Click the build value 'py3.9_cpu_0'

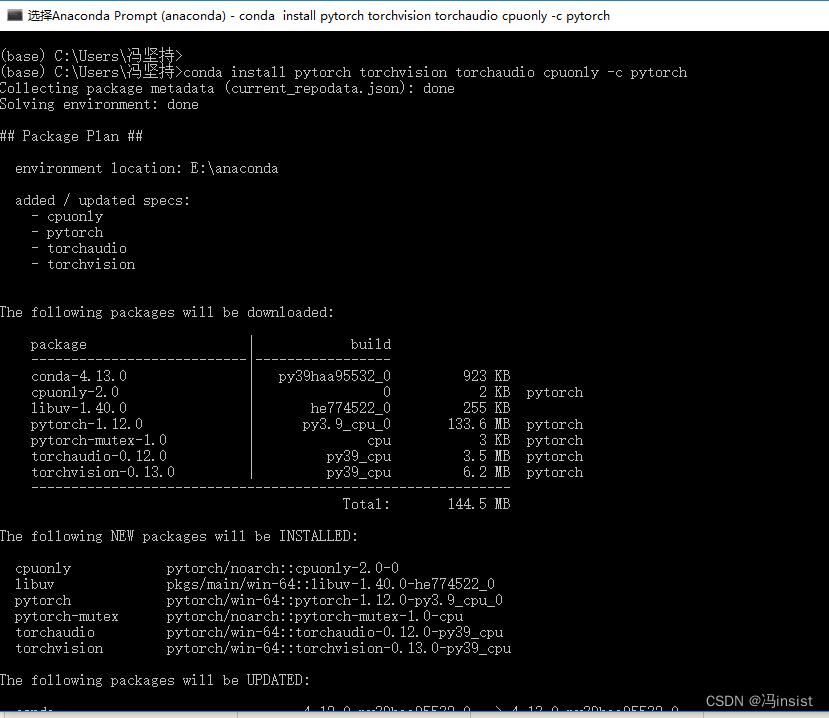tap(347, 424)
